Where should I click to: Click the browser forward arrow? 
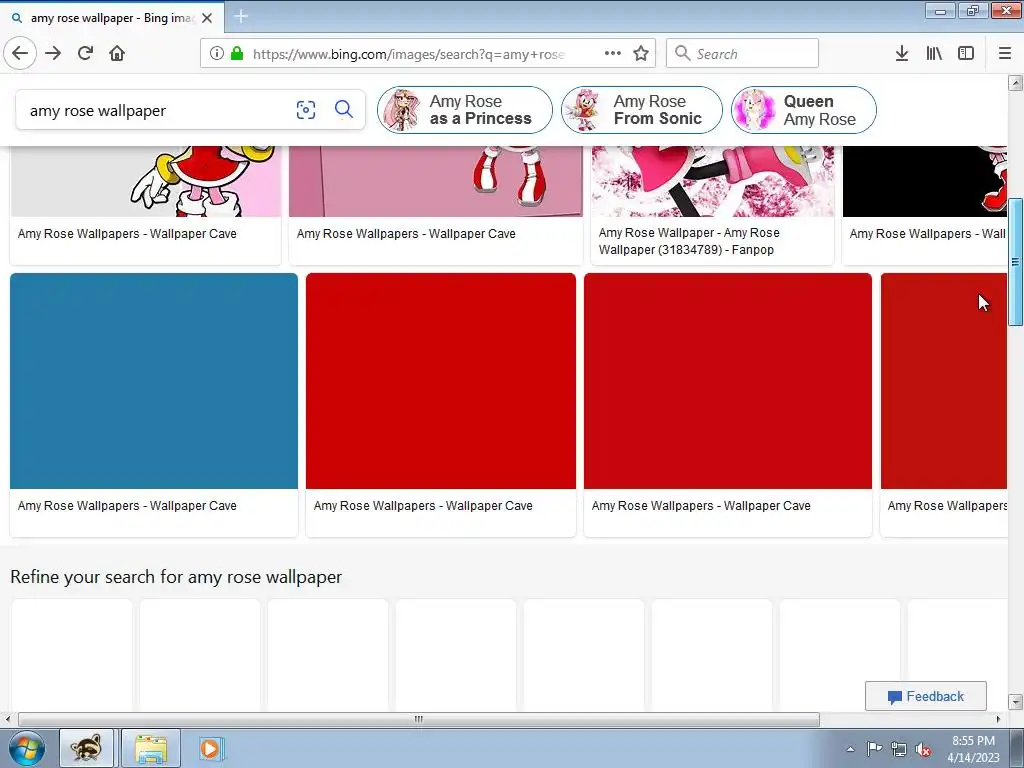click(x=53, y=53)
